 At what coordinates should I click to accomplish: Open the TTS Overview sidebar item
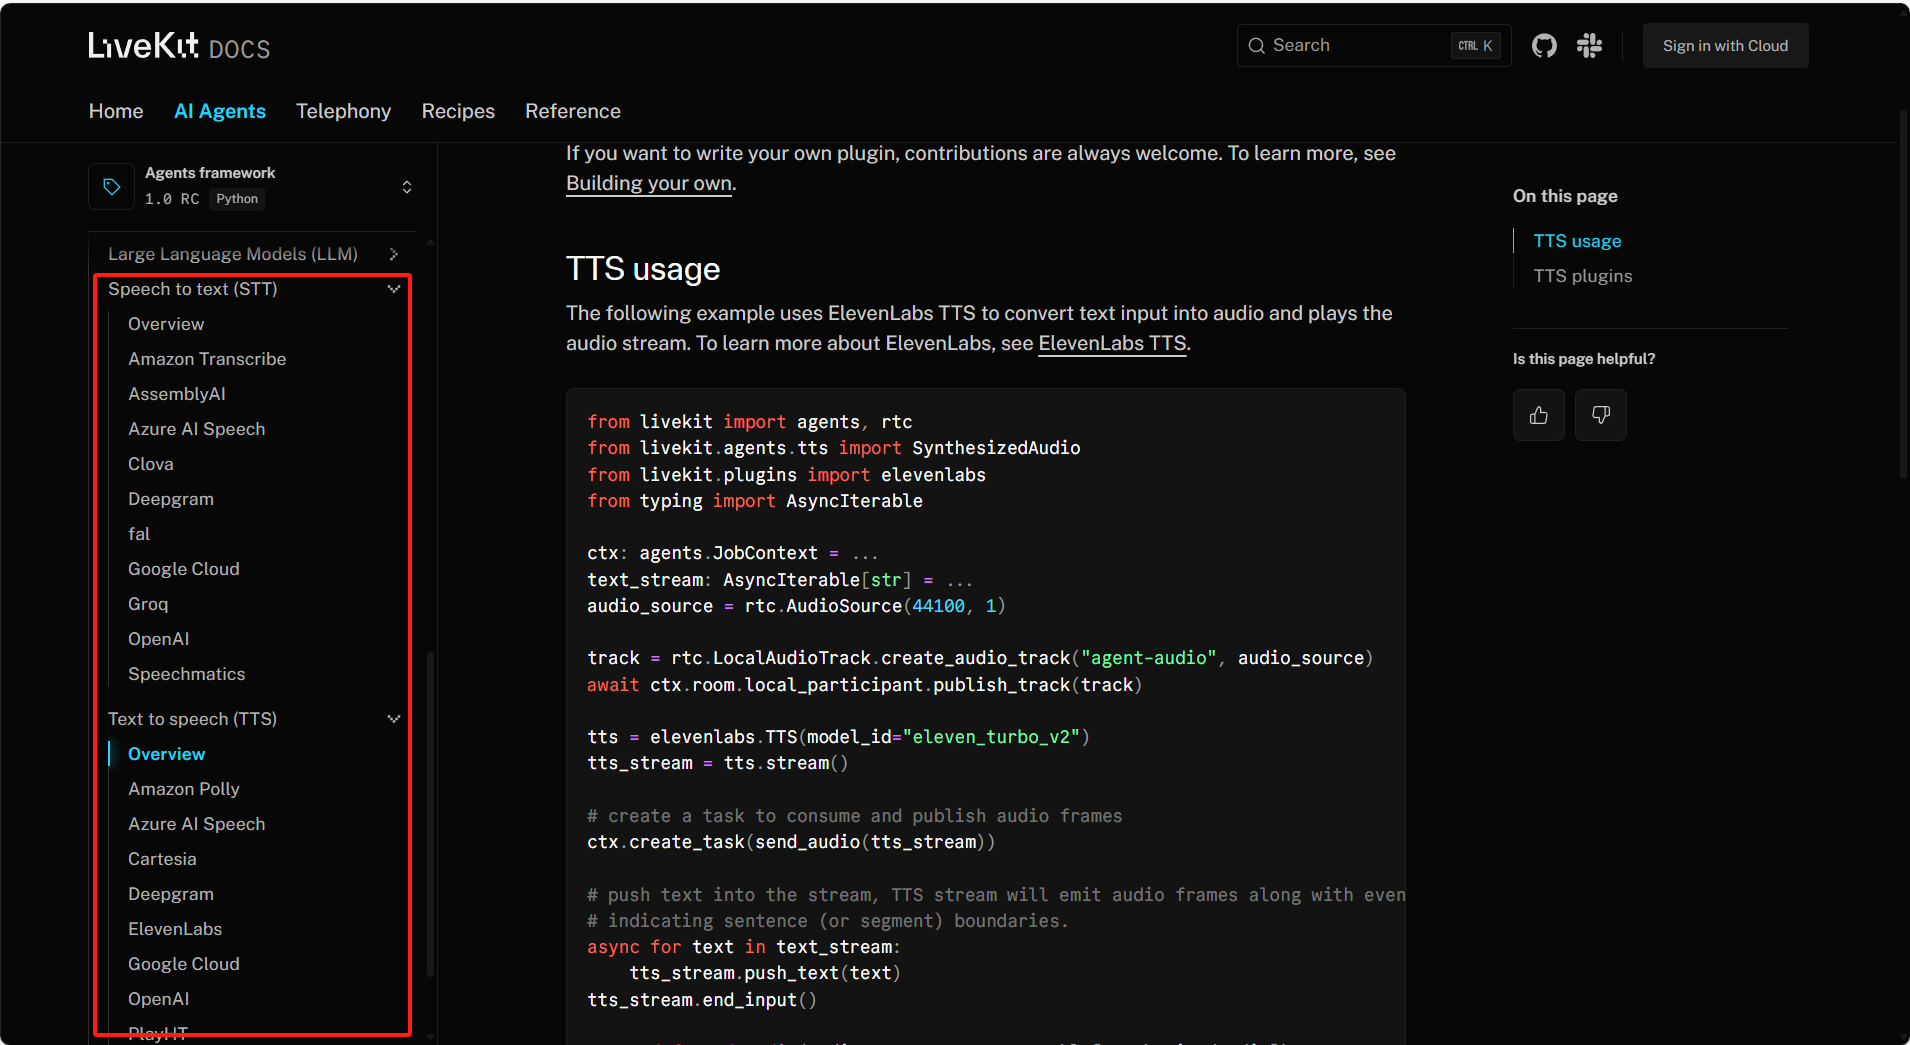point(167,754)
